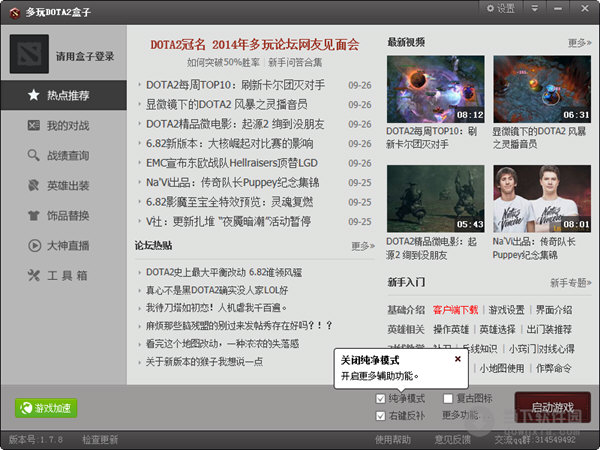Go to the 英雄出装 page
The width and height of the screenshot is (600, 450).
[64, 186]
